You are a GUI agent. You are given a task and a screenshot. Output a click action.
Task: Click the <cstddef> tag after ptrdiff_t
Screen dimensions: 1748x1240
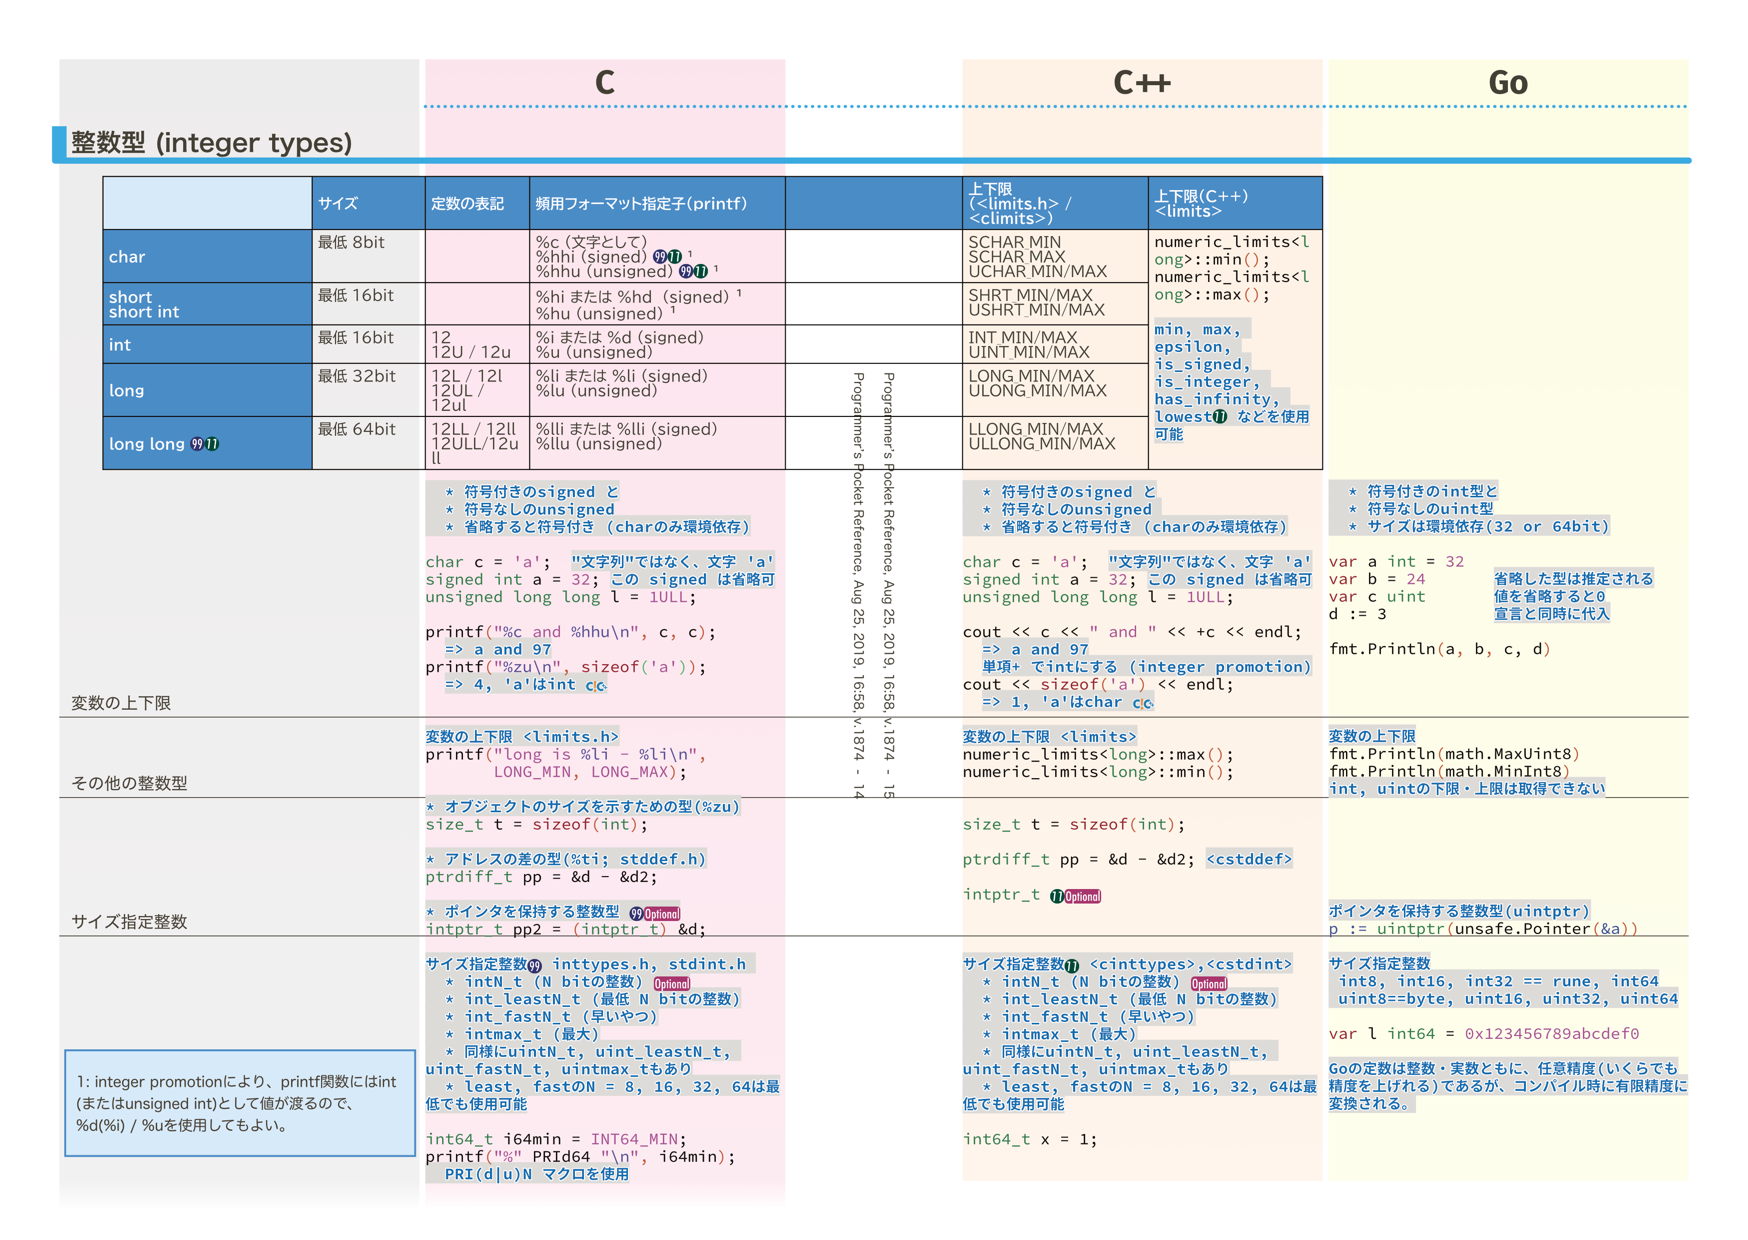pyautogui.click(x=1249, y=859)
